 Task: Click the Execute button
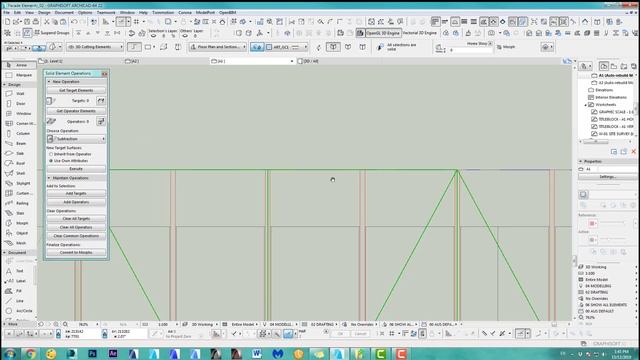[76, 169]
